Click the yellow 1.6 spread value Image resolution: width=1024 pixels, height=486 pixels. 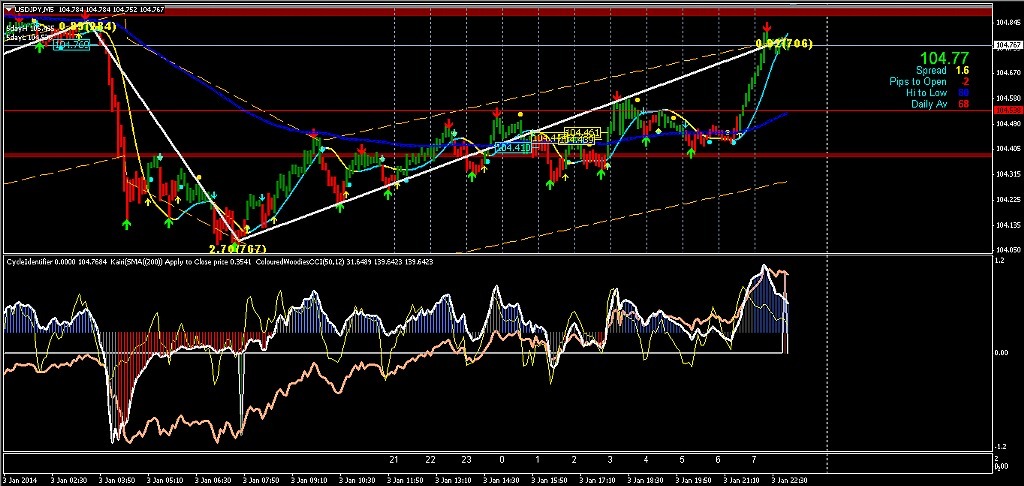[962, 70]
